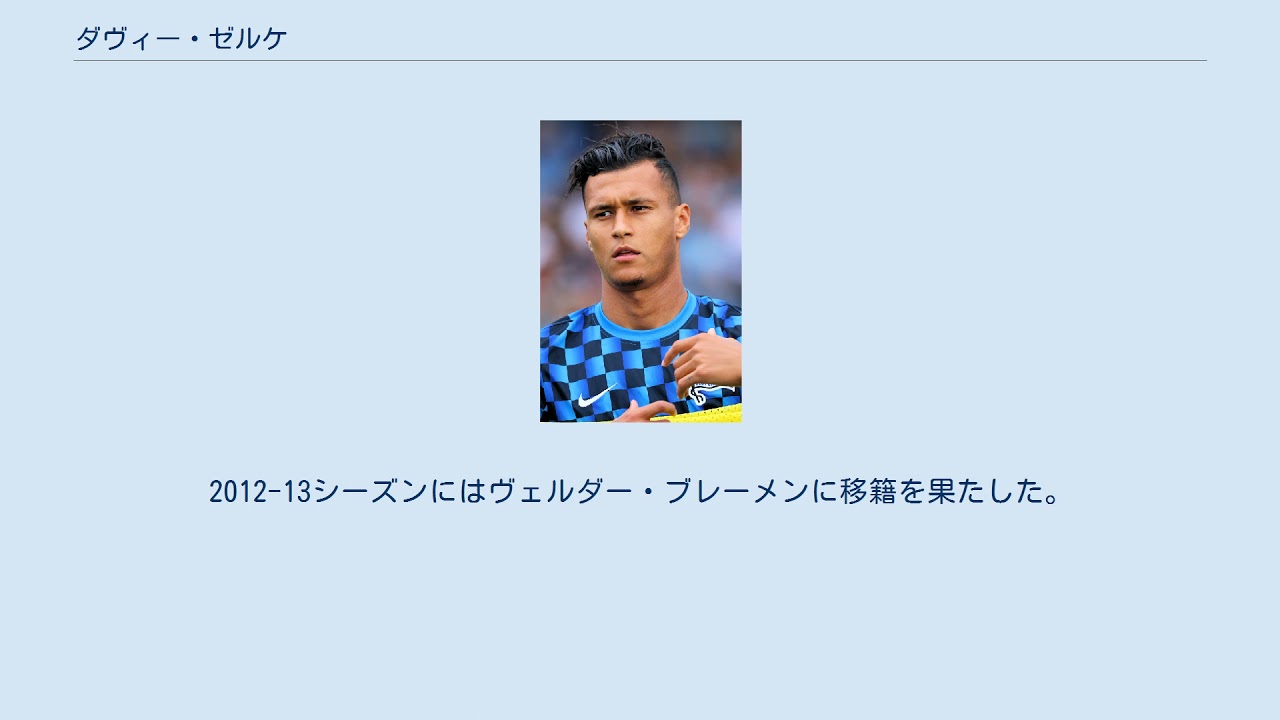This screenshot has width=1280, height=720.
Task: Click the player's dark styled hair
Action: pos(623,160)
